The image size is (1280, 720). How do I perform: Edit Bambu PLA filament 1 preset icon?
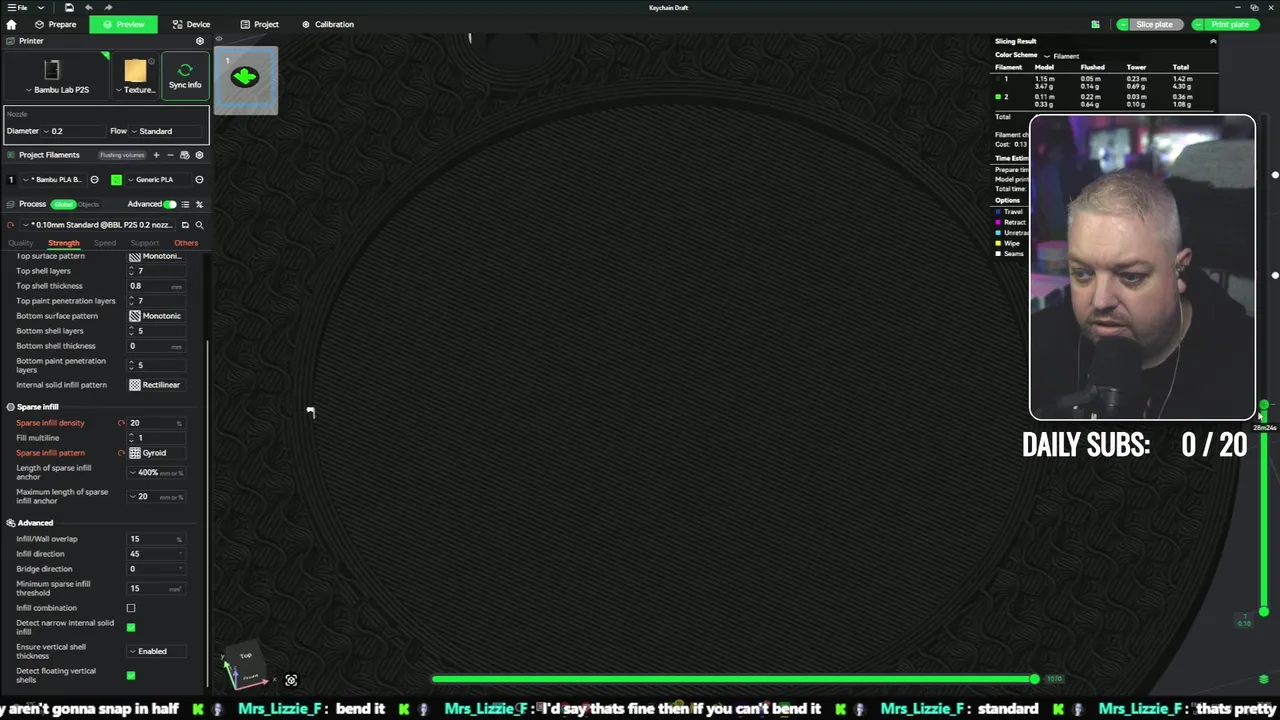(94, 180)
